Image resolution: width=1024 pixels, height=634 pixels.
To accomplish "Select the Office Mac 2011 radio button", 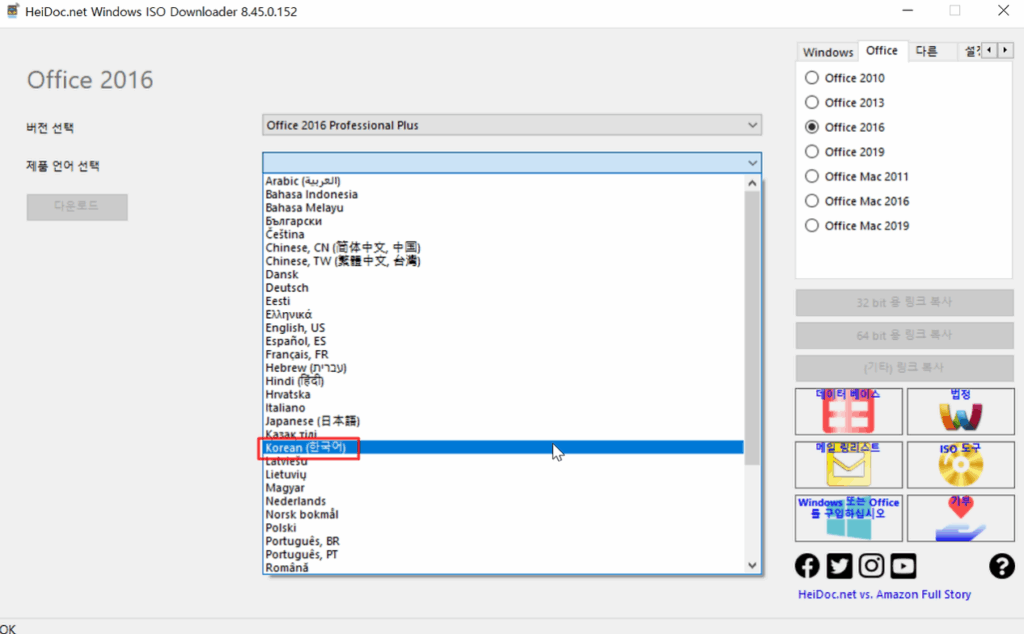I will point(812,176).
